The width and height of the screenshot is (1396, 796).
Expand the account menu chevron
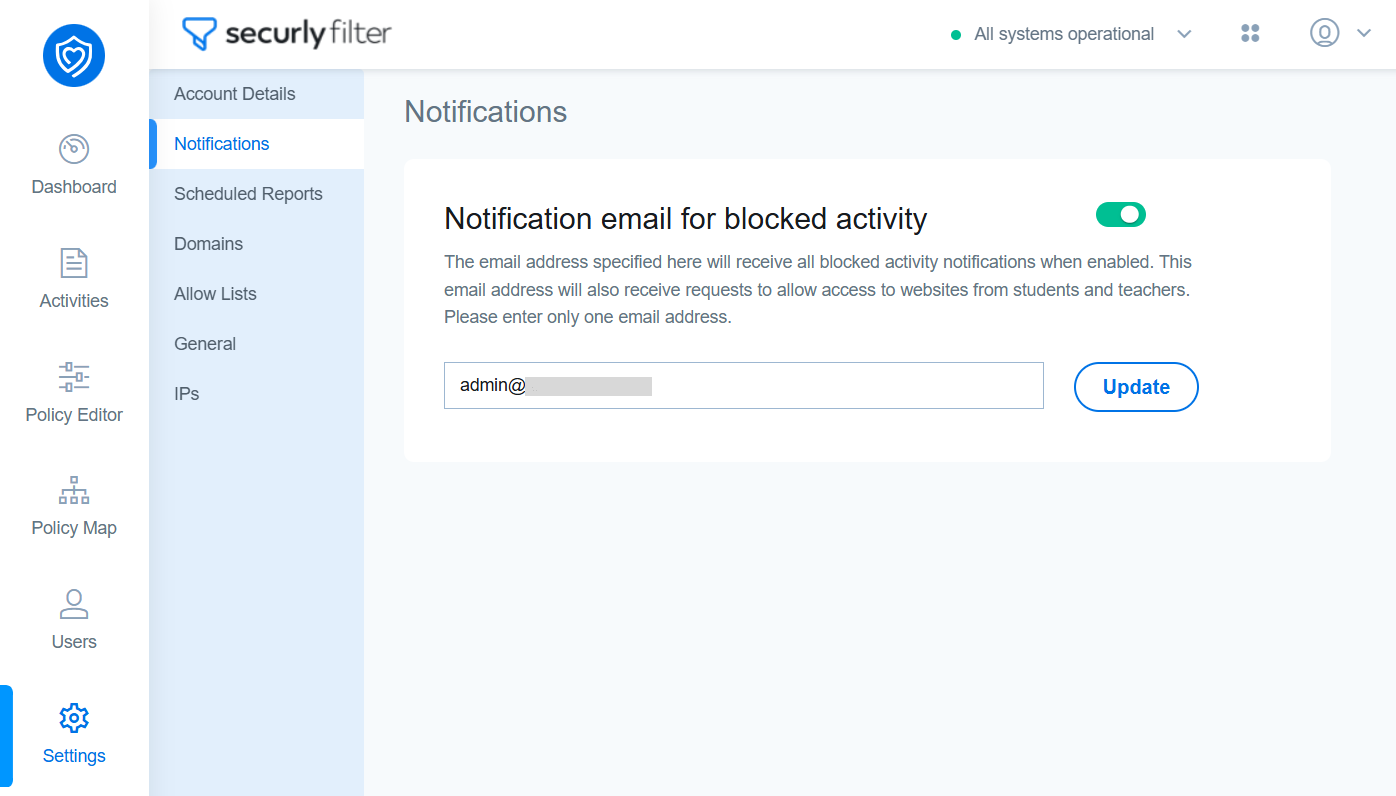coord(1364,33)
